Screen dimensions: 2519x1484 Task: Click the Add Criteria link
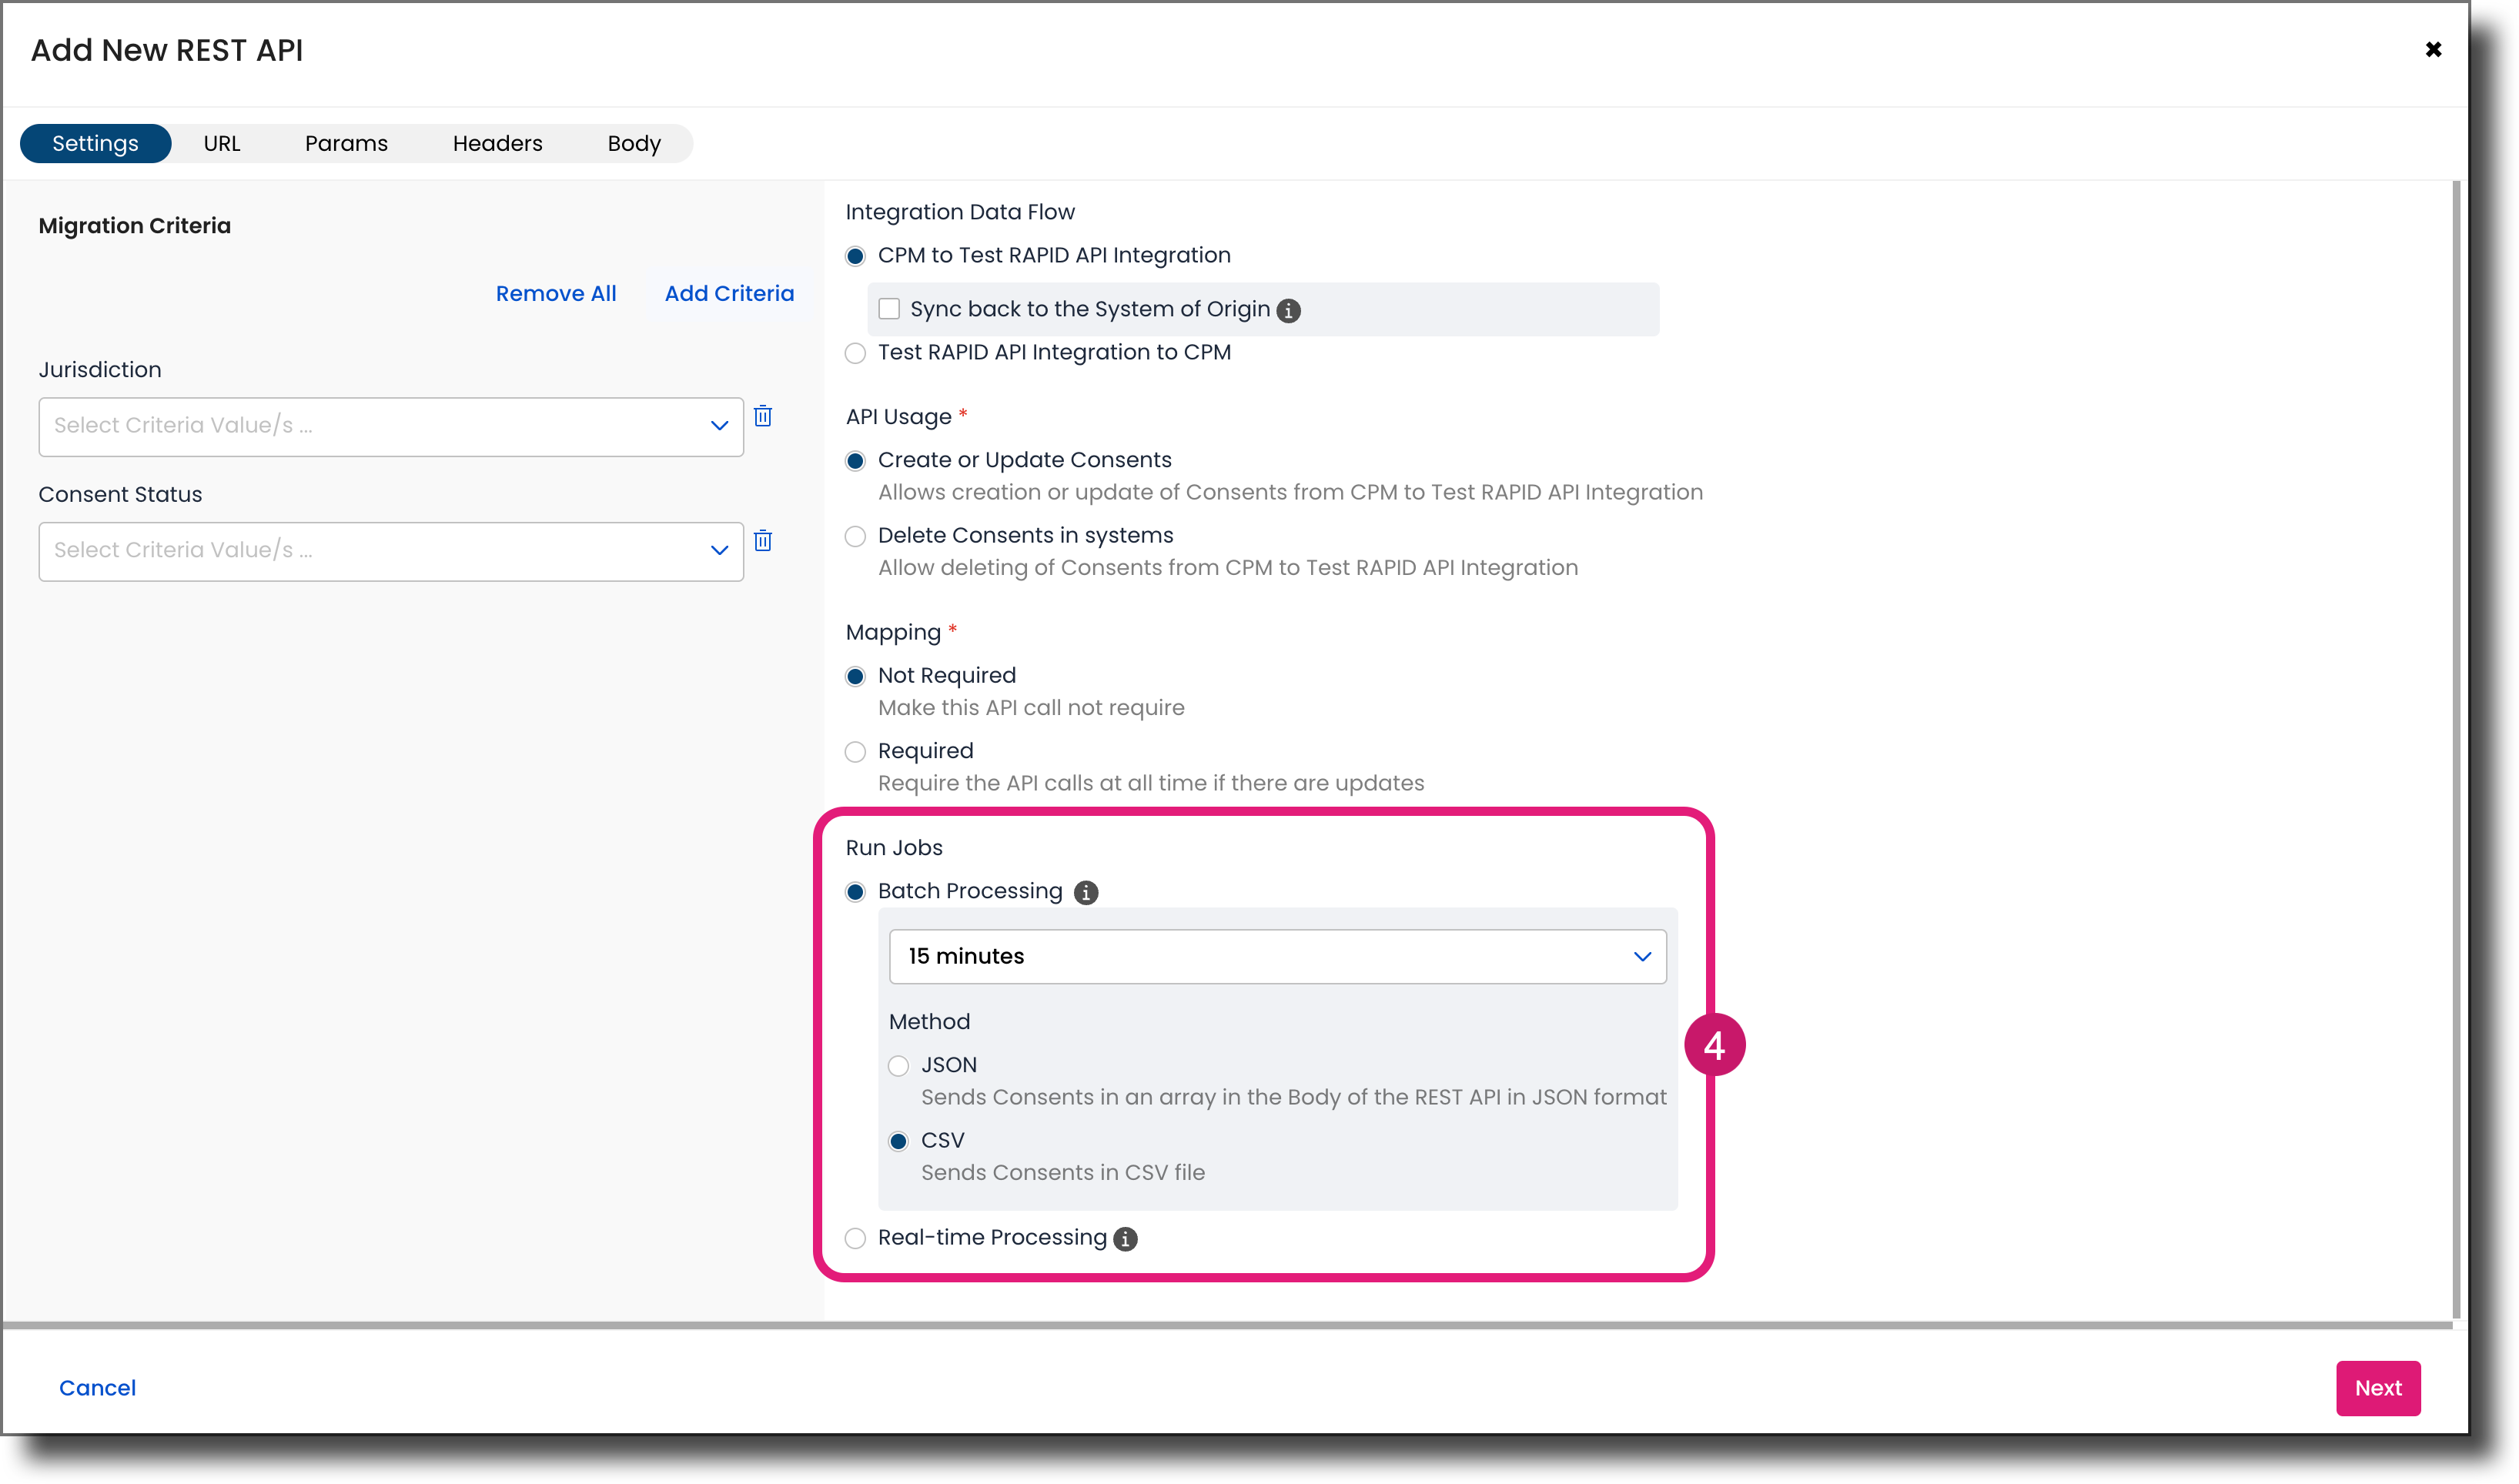[729, 294]
